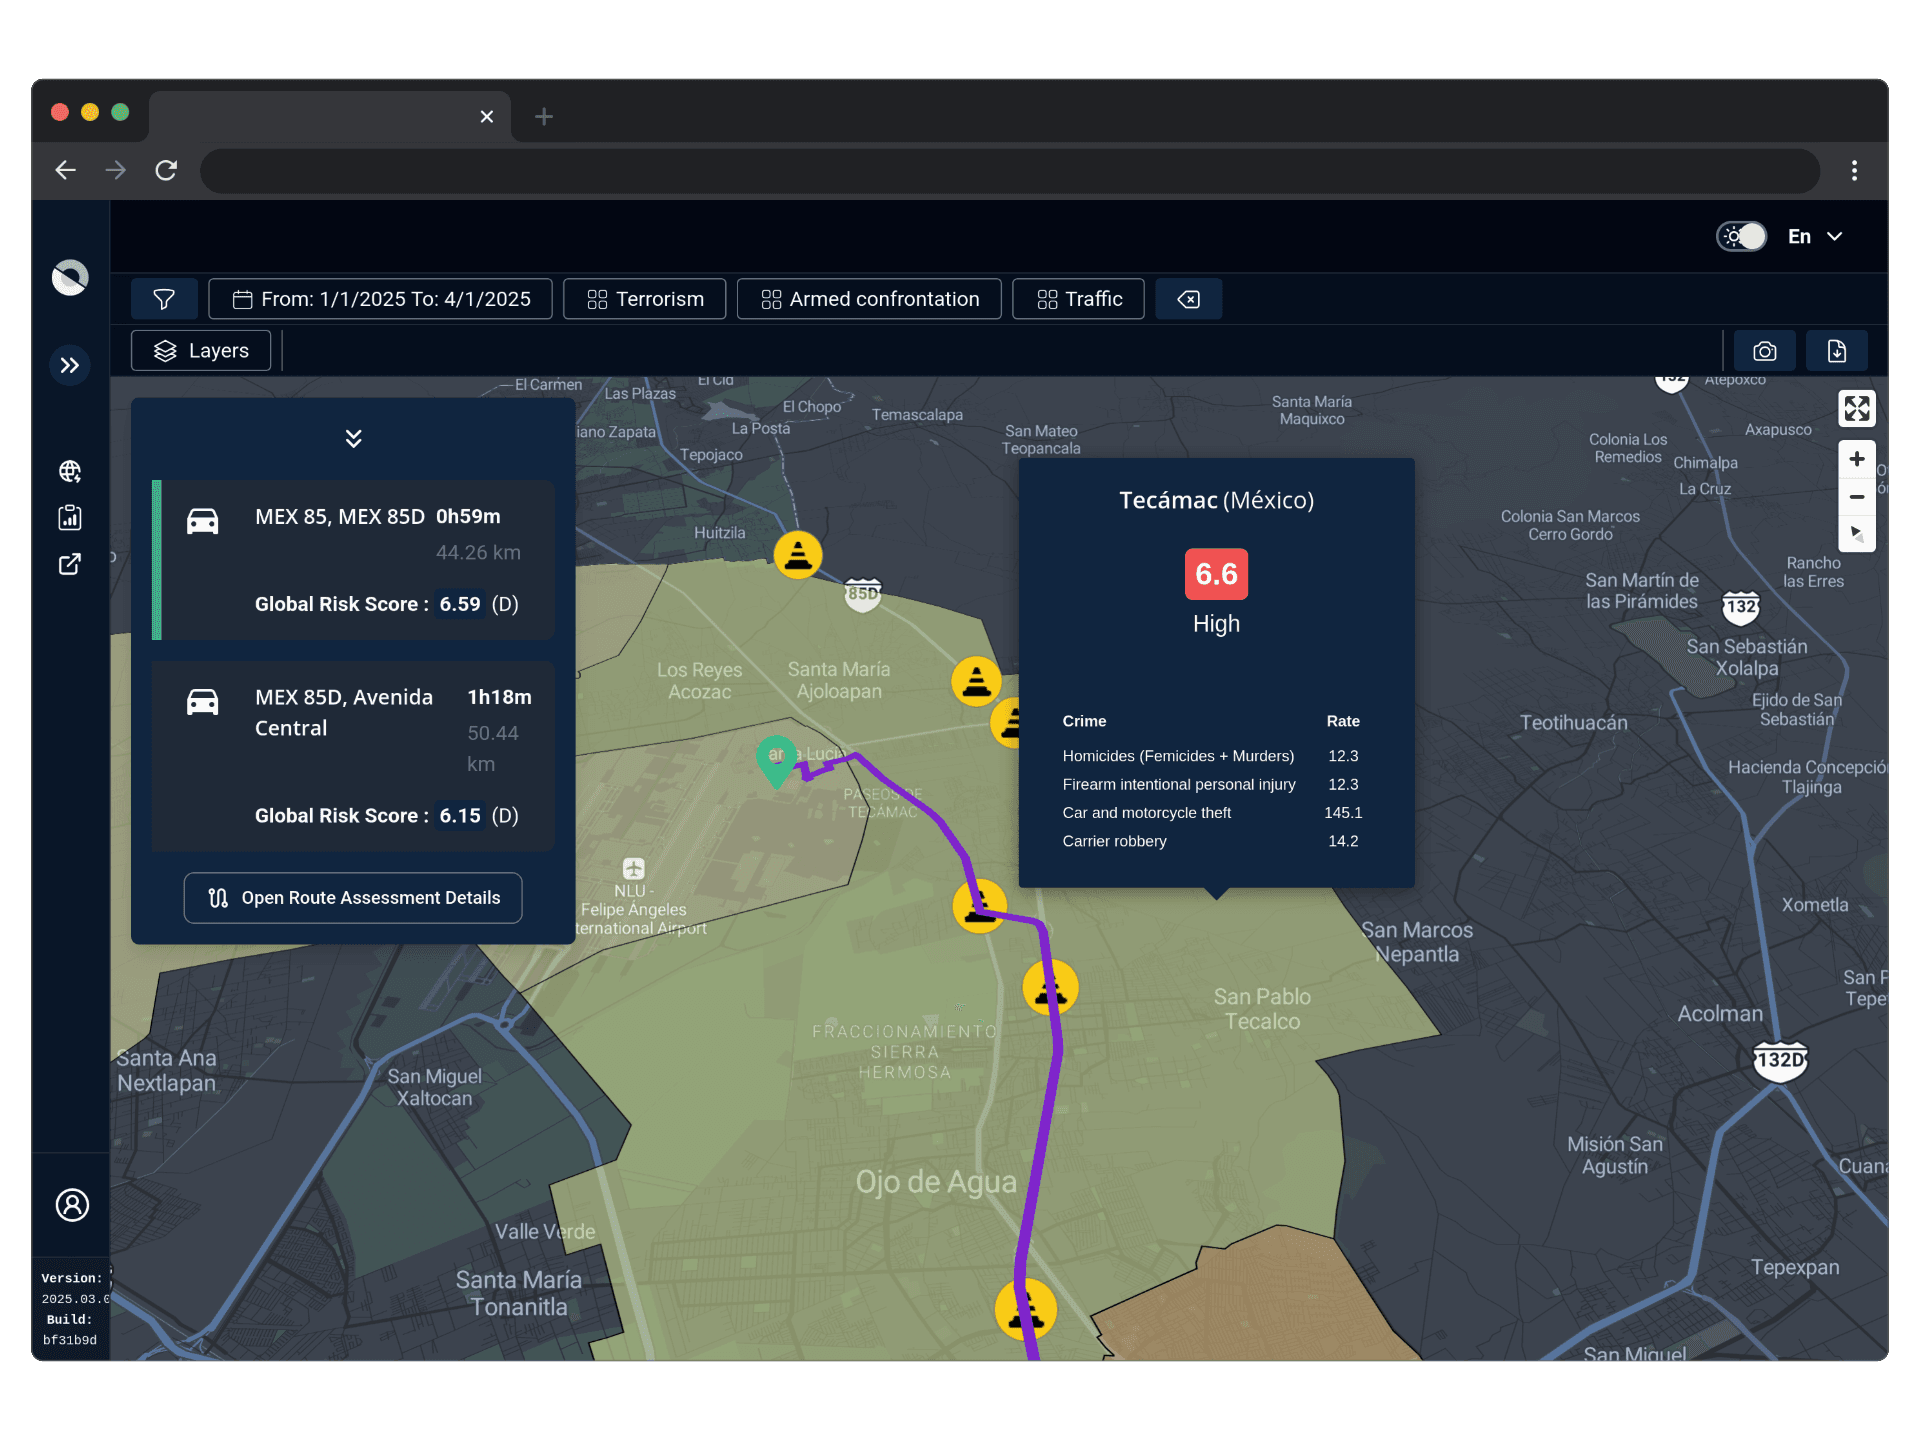Screen dimensions: 1920x1440
Task: Click the export document download icon
Action: coord(1836,351)
